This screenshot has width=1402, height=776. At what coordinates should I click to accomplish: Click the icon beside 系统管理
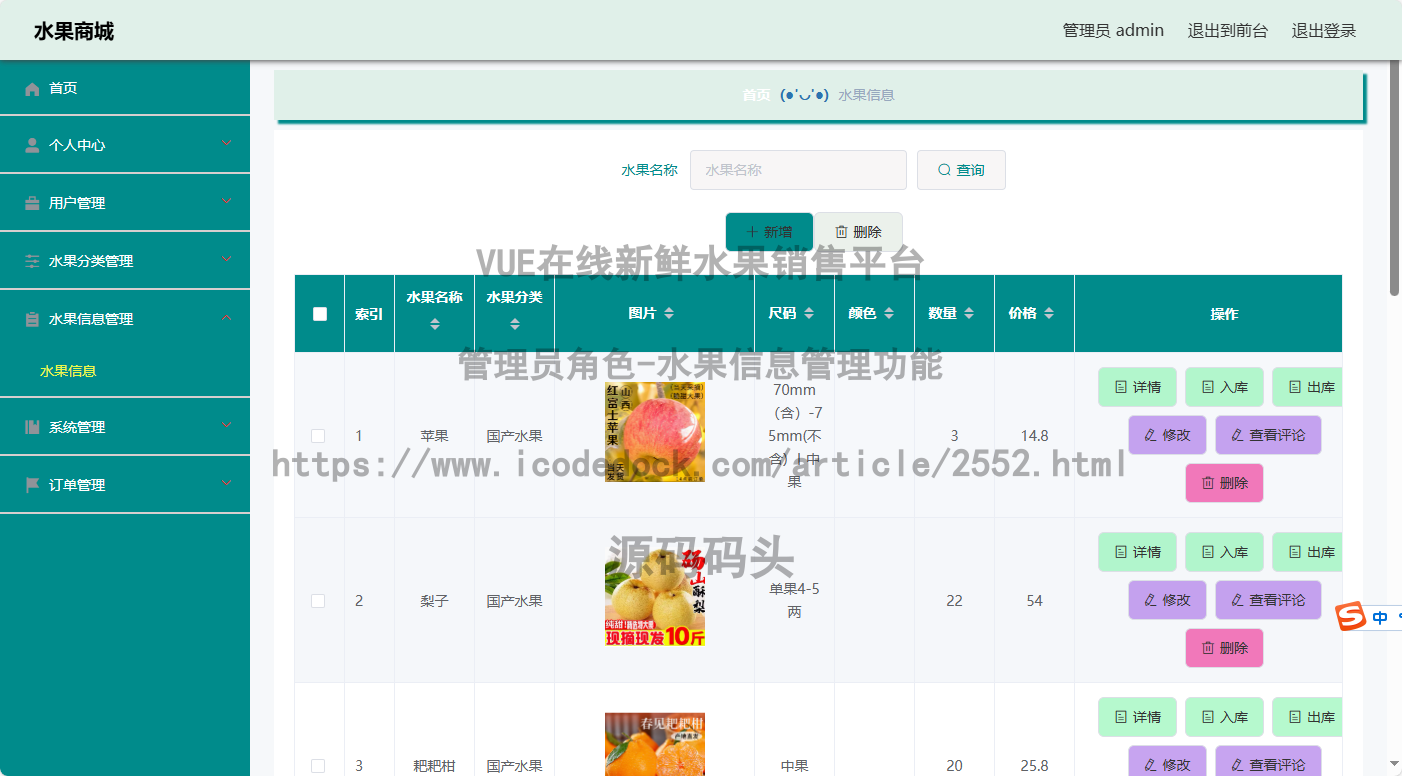[x=32, y=427]
